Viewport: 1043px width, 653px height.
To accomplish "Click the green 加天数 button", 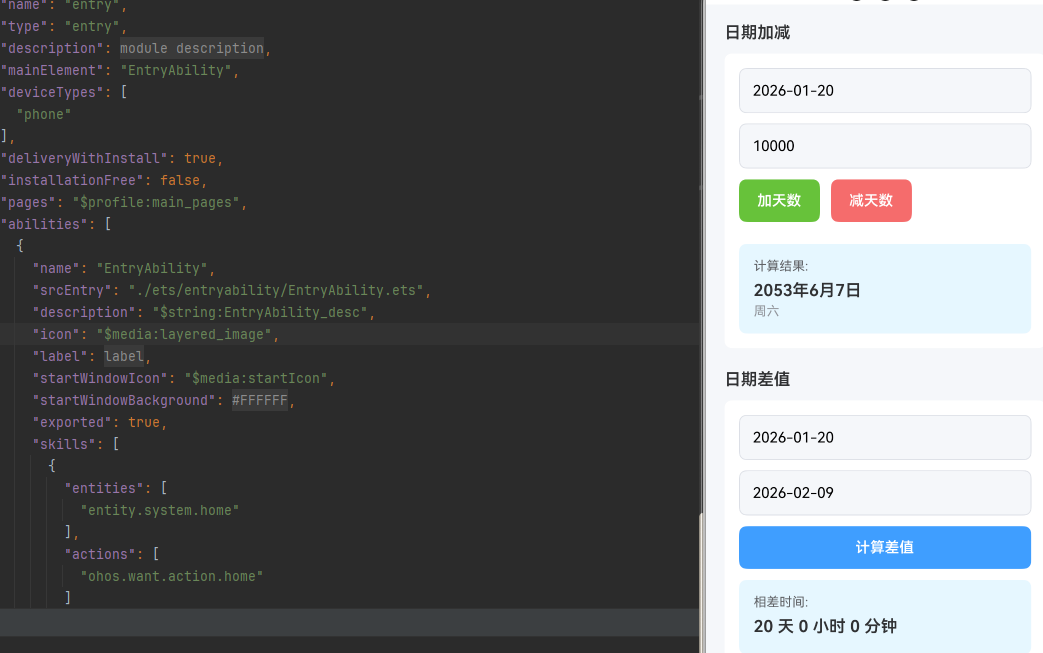I will point(779,201).
